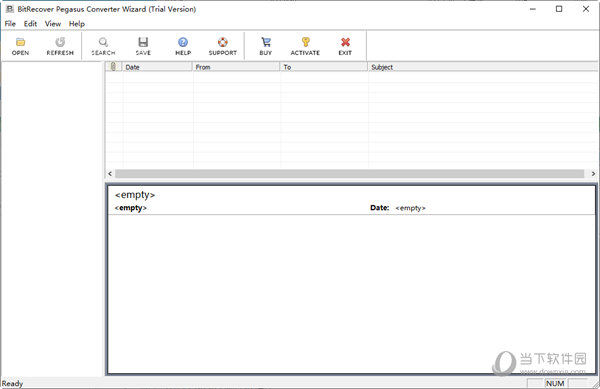Open the Edit menu
The width and height of the screenshot is (600, 389).
tap(30, 24)
